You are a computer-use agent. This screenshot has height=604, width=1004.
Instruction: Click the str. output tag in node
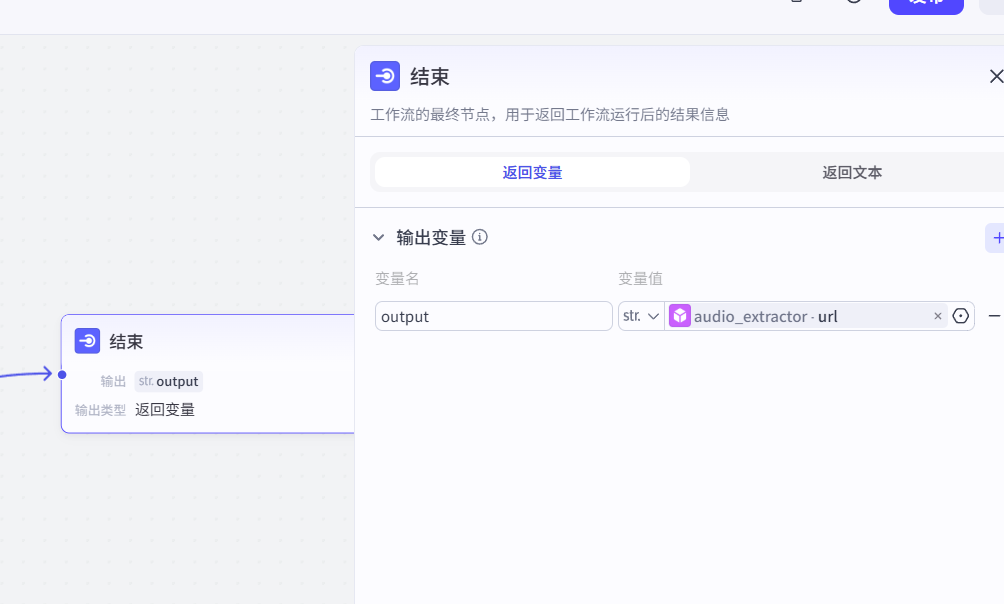pos(169,381)
